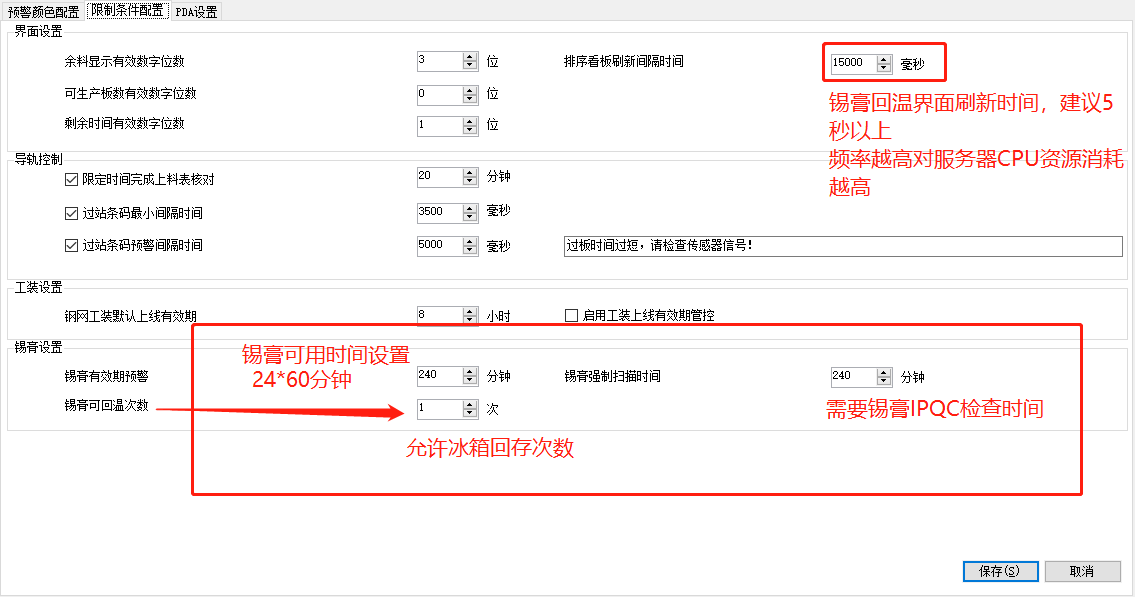Increase 钢网工装默认上线有效期 hours spinner

pyautogui.click(x=470, y=311)
